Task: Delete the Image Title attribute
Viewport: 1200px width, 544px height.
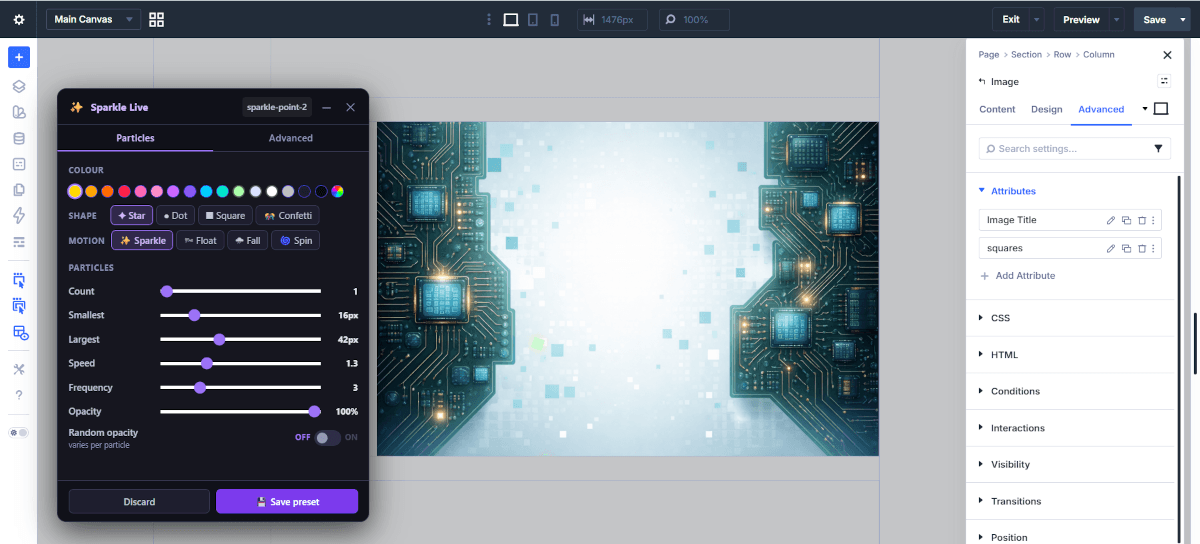Action: coord(1141,220)
